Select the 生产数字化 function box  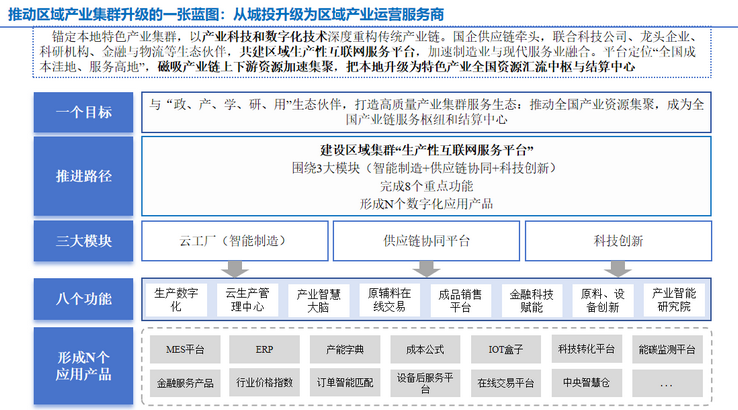178,300
